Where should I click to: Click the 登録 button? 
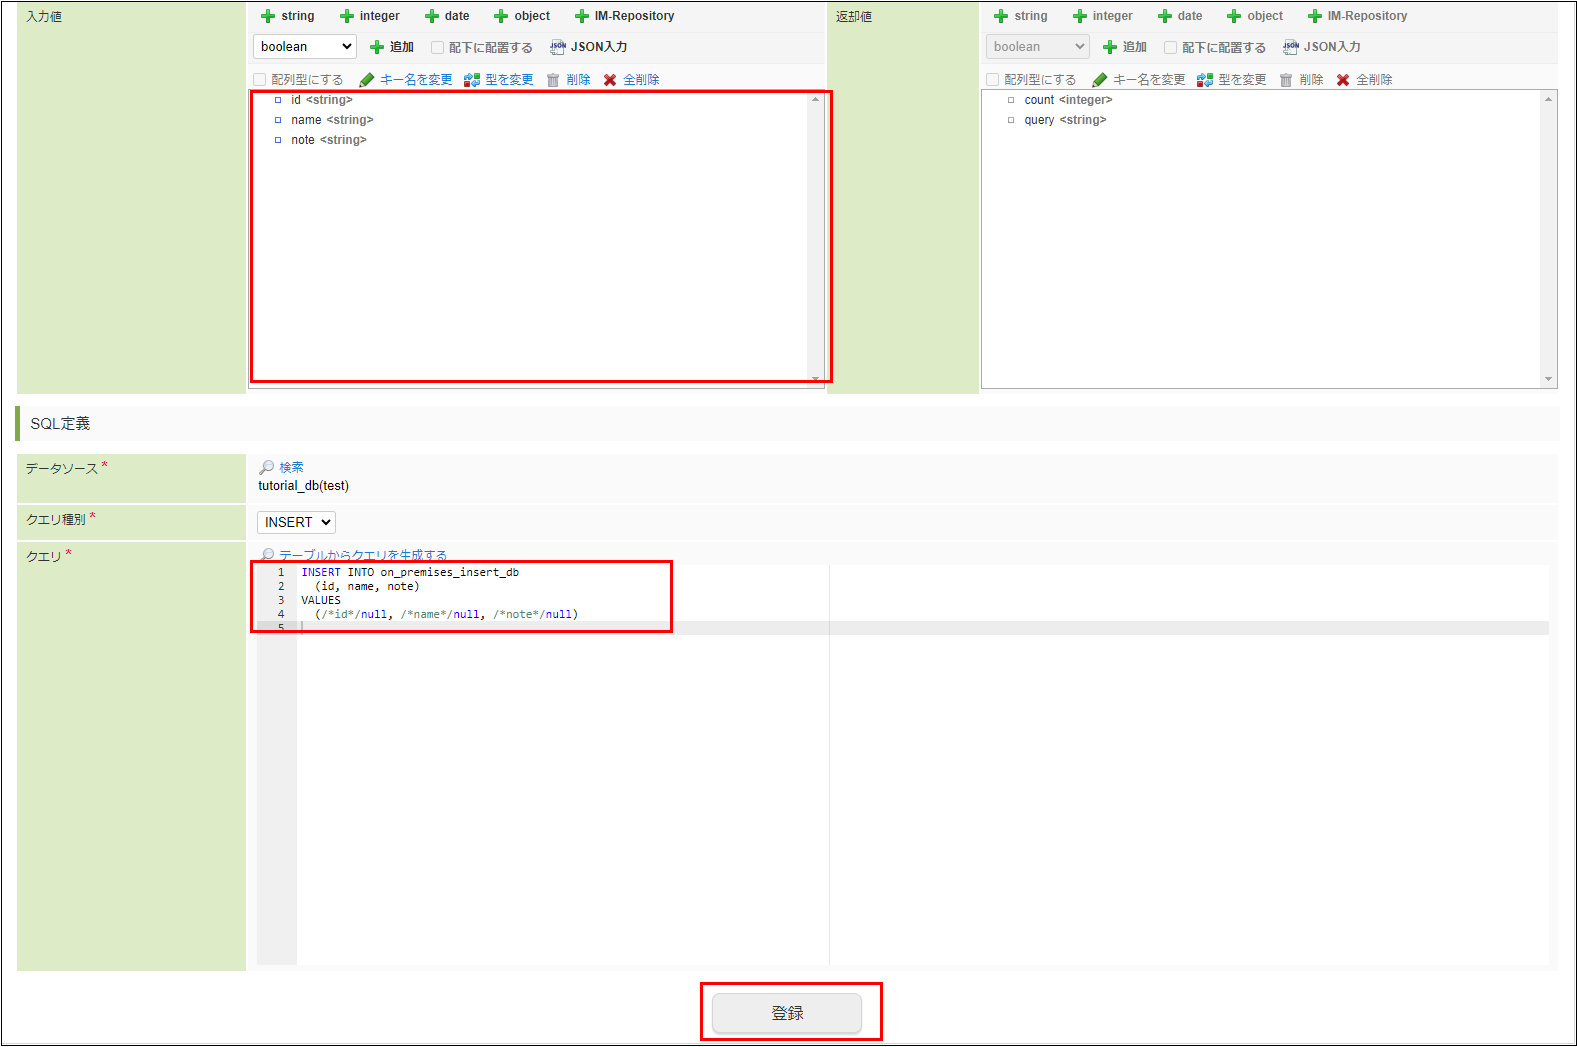787,1013
